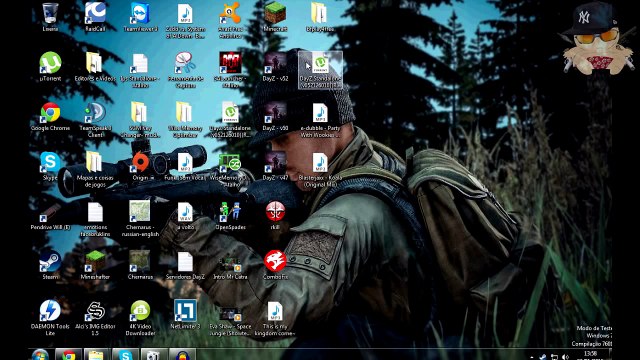Click the 13:58 taskbar clock

coord(590,355)
